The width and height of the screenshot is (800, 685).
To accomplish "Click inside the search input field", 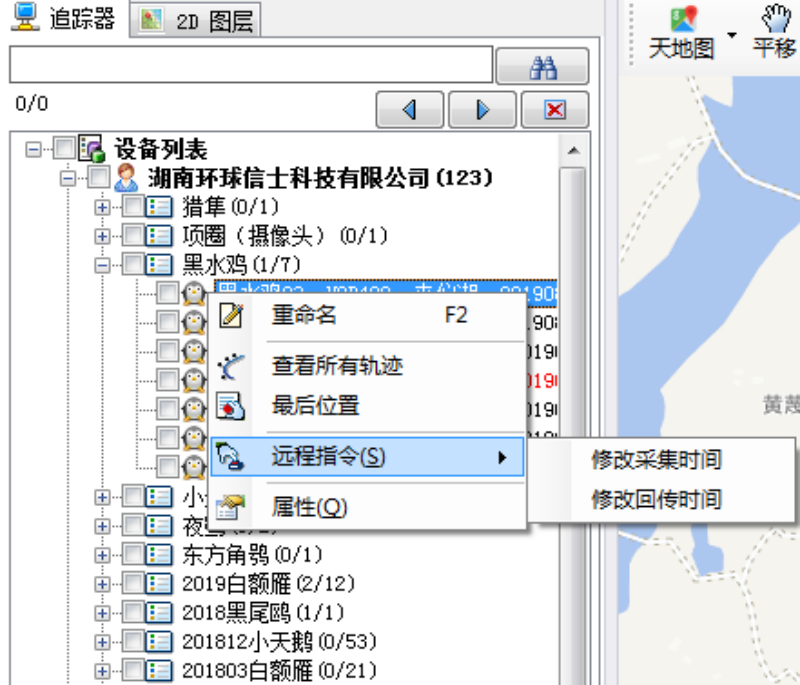I will [250, 65].
